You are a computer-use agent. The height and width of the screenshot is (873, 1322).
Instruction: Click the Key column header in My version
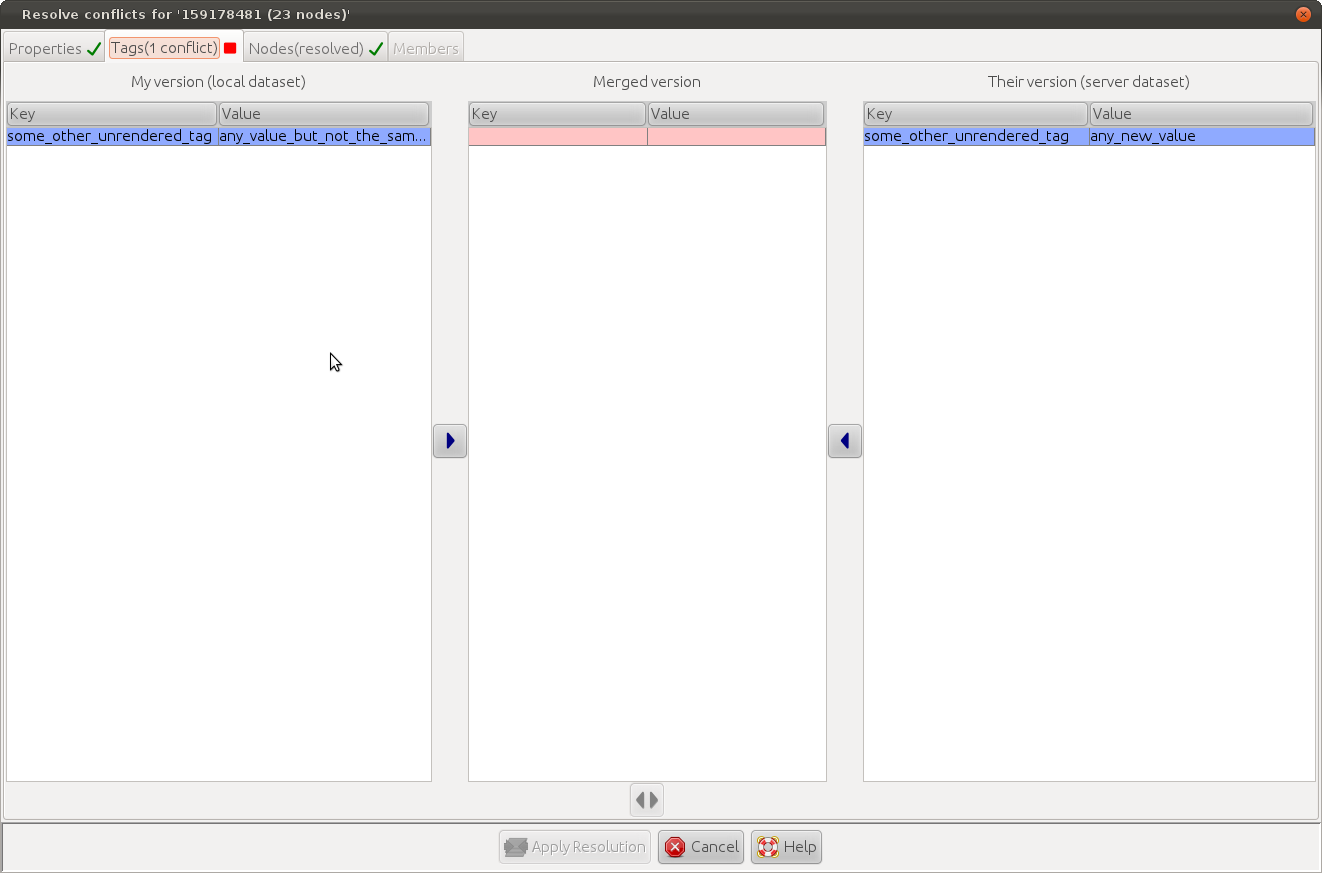click(111, 114)
